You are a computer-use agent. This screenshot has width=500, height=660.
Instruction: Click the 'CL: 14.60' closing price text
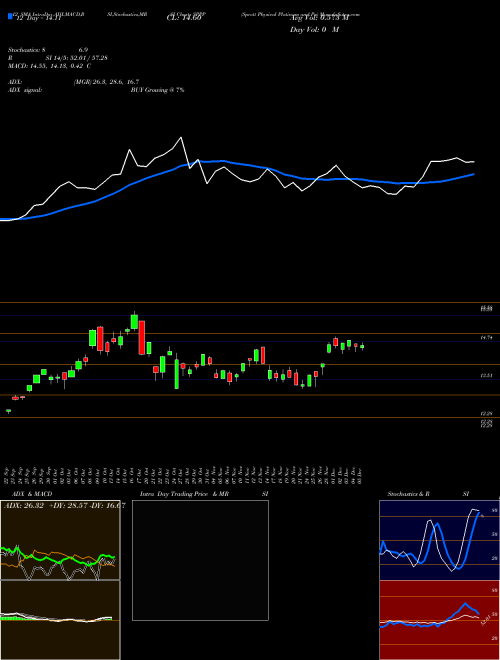click(x=185, y=18)
